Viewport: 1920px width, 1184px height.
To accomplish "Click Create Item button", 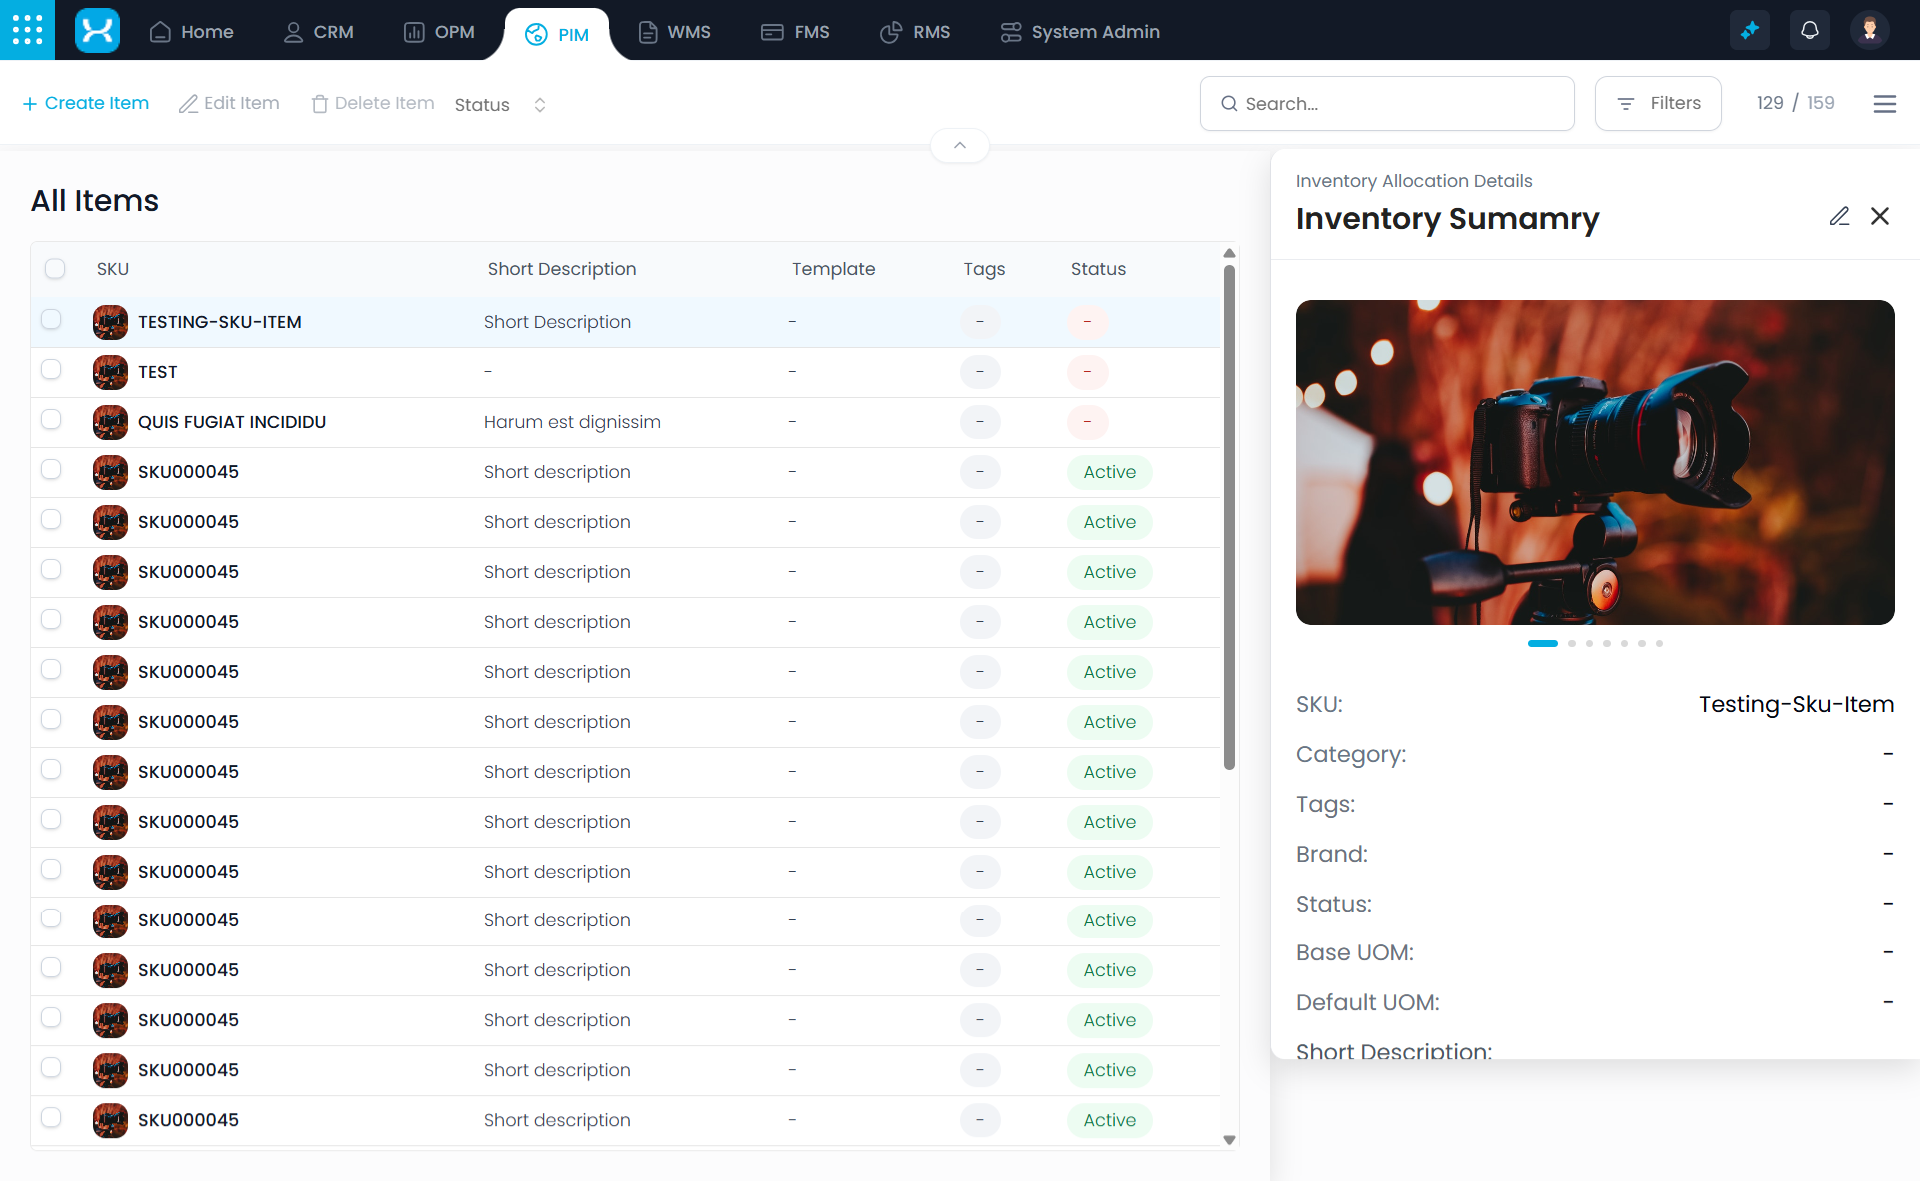I will tap(86, 103).
